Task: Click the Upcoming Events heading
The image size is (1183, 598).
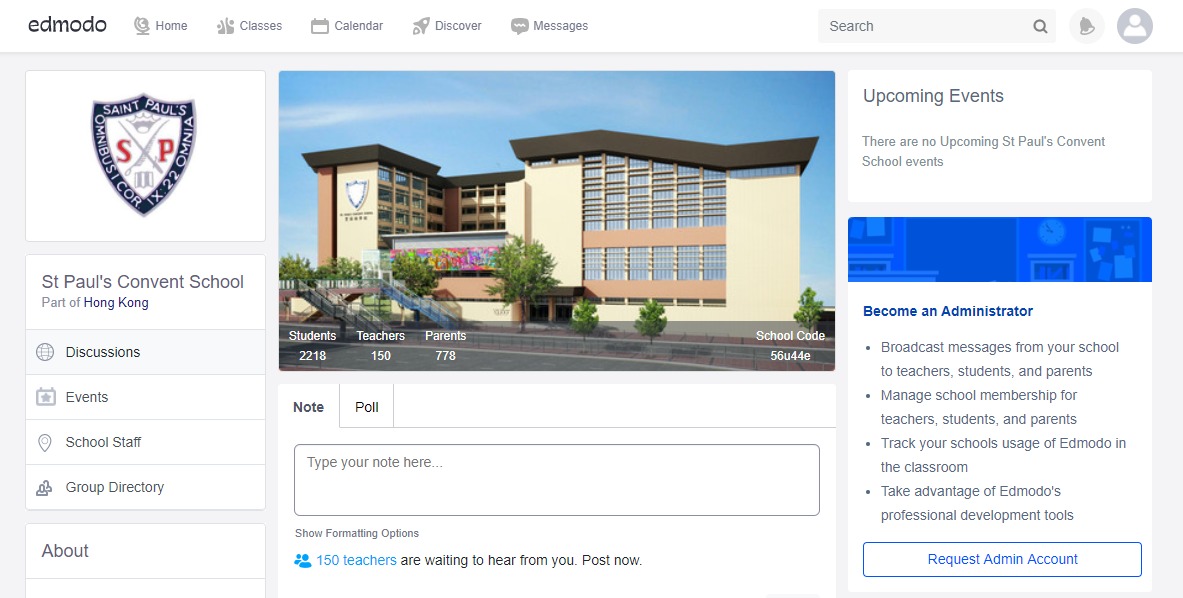Action: click(x=933, y=97)
